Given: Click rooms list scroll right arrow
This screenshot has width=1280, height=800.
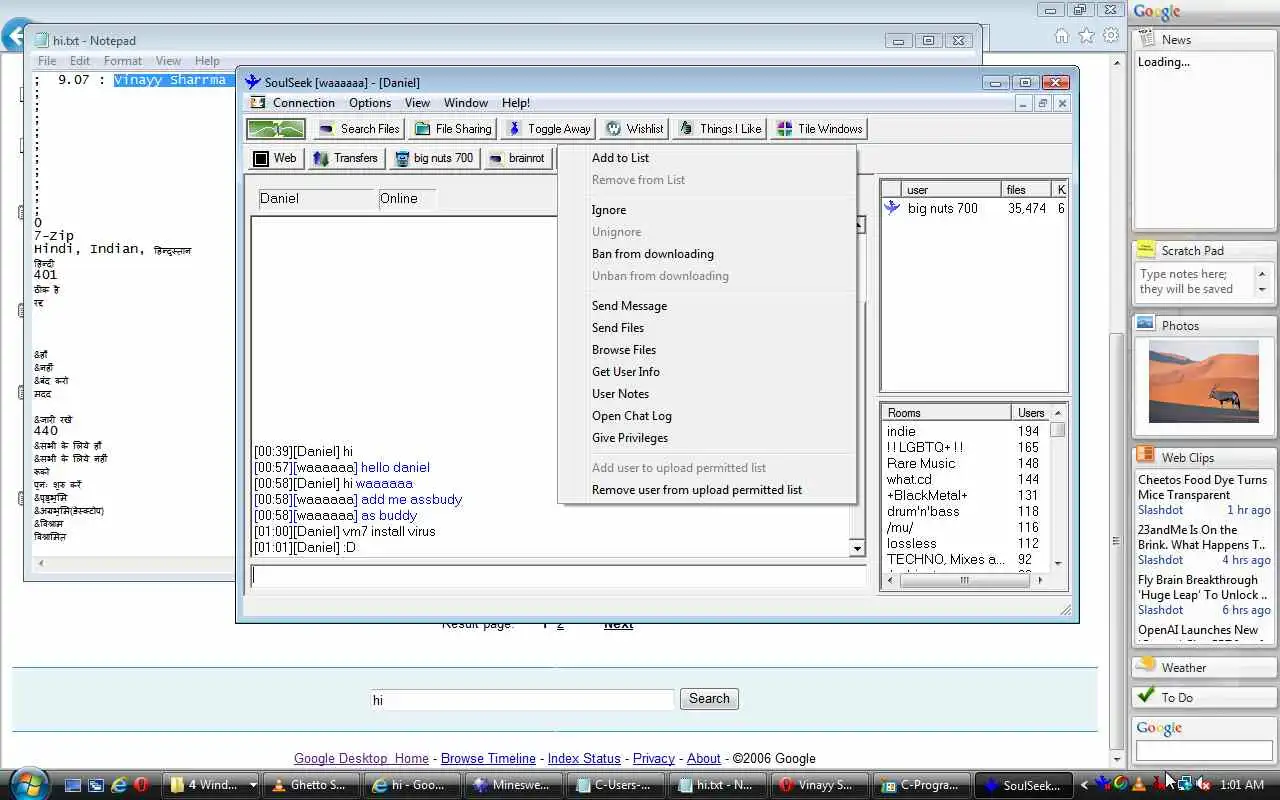Looking at the screenshot, I should point(1040,580).
